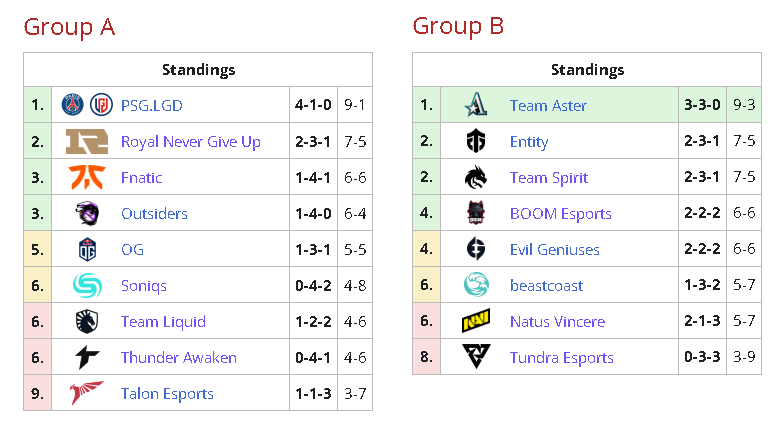Click the Team Liquid logo
Image resolution: width=781 pixels, height=431 pixels.
[x=86, y=321]
